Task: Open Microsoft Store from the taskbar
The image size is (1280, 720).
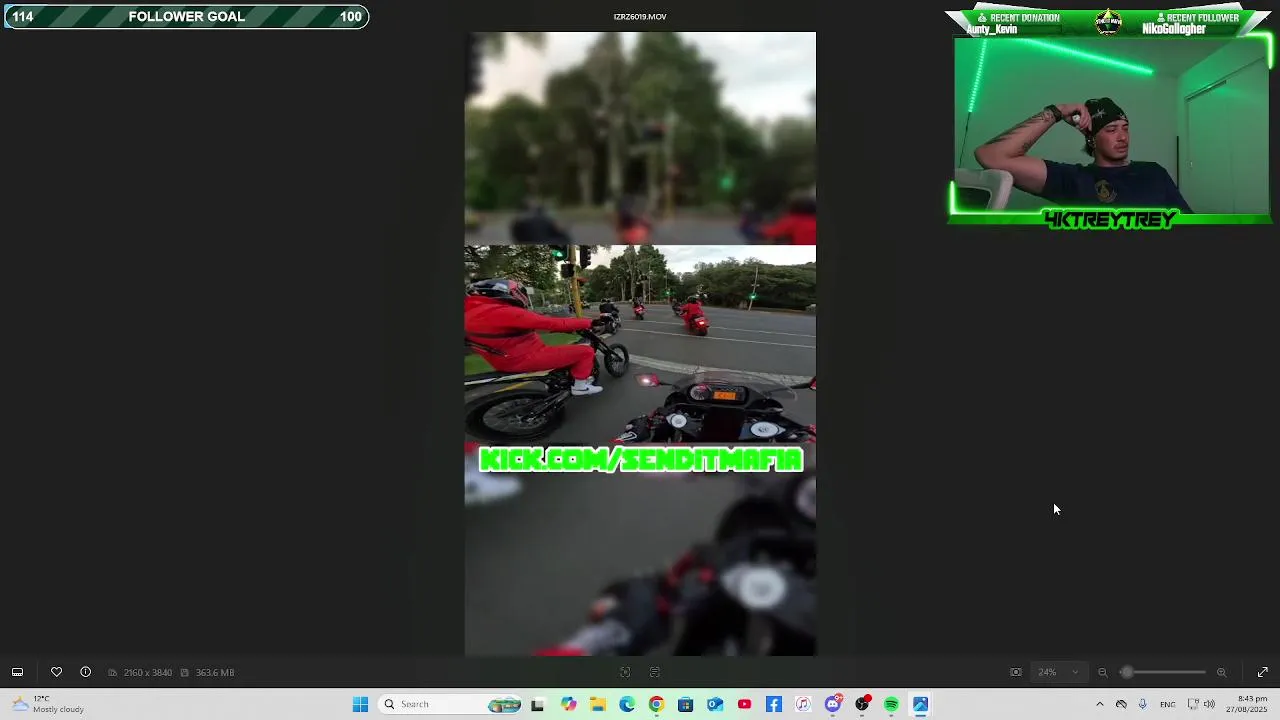Action: coord(685,704)
